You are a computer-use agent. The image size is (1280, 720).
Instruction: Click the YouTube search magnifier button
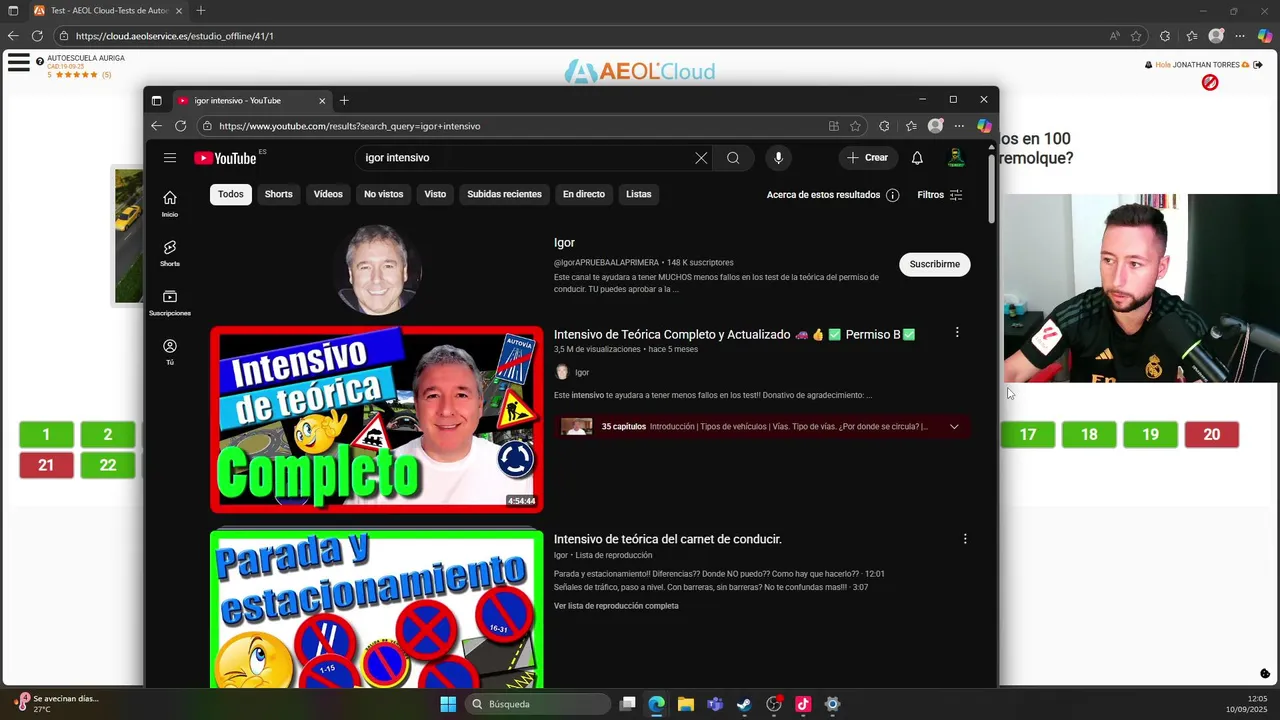[x=733, y=158]
